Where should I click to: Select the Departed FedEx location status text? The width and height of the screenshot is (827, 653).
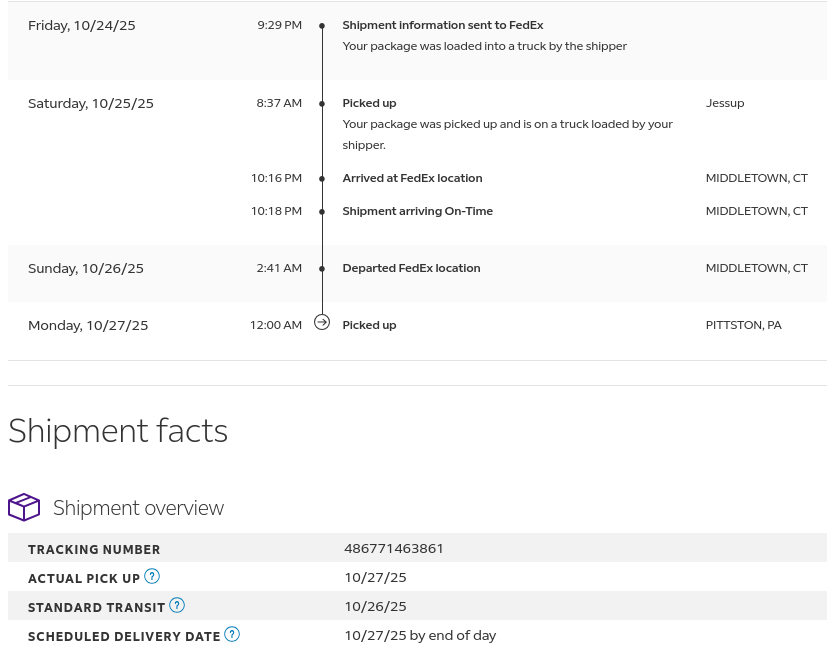click(x=411, y=268)
